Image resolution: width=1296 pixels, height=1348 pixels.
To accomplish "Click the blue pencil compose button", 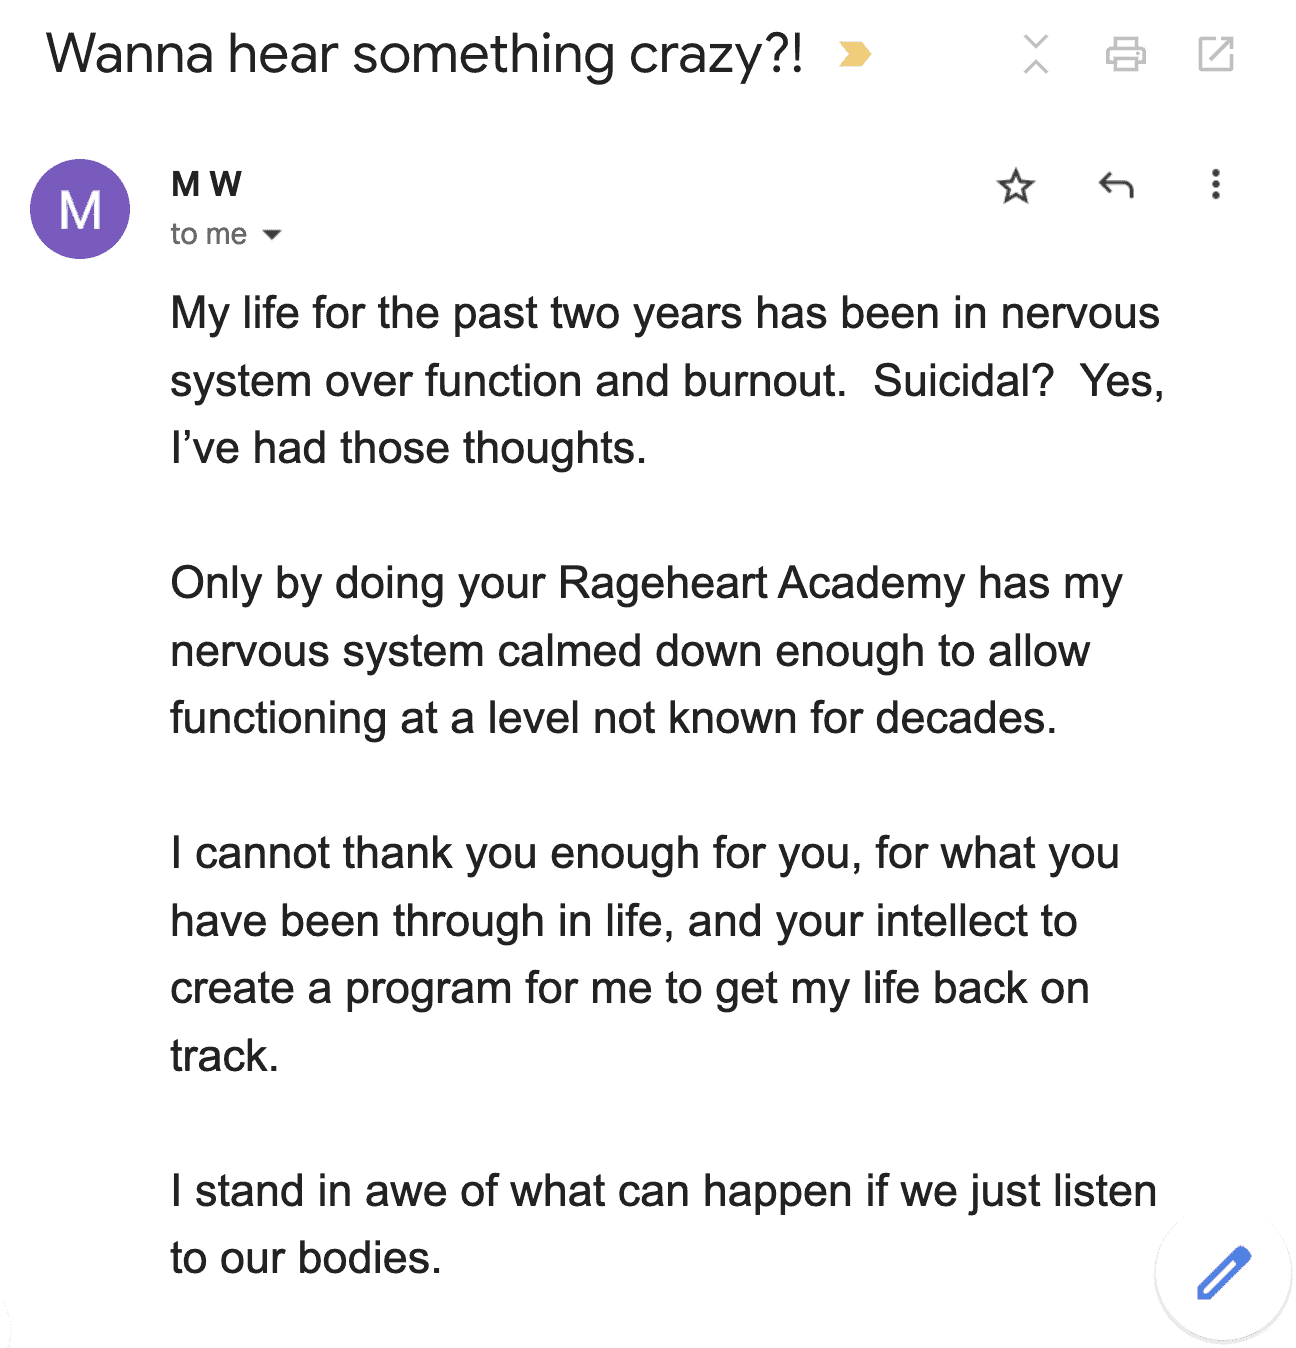I will (x=1223, y=1273).
